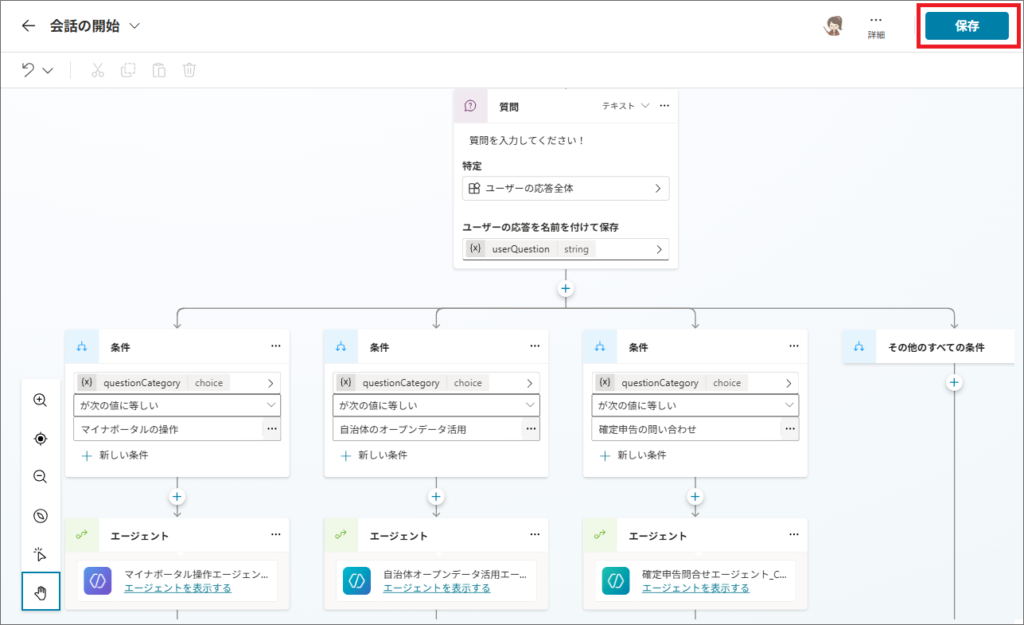The height and width of the screenshot is (625, 1024).
Task: Click the userQuestion variable field
Action: [565, 249]
